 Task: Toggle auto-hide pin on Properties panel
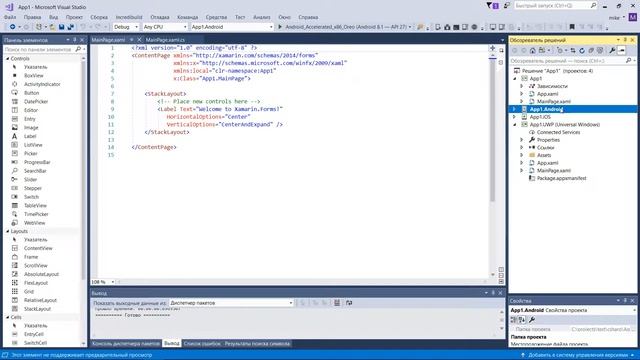click(625, 300)
